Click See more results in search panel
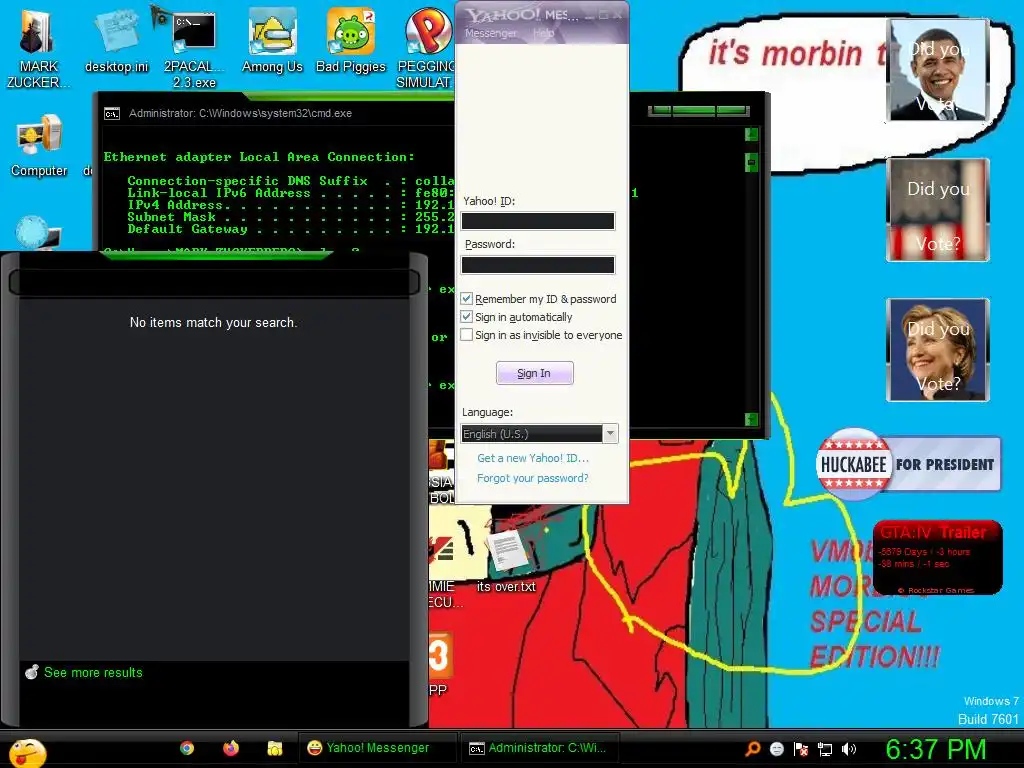The image size is (1024, 768). pyautogui.click(x=93, y=672)
